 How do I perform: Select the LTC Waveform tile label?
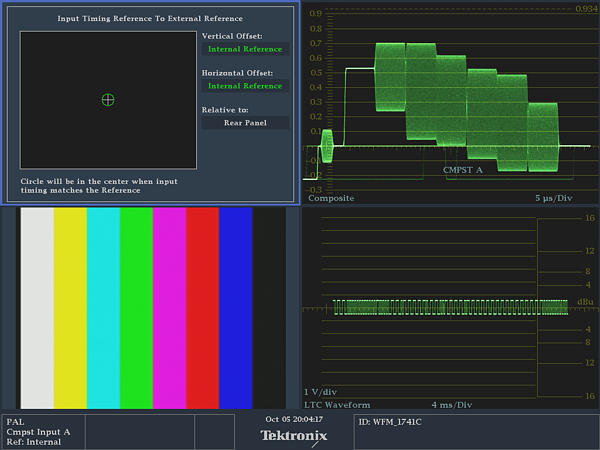pyautogui.click(x=337, y=404)
